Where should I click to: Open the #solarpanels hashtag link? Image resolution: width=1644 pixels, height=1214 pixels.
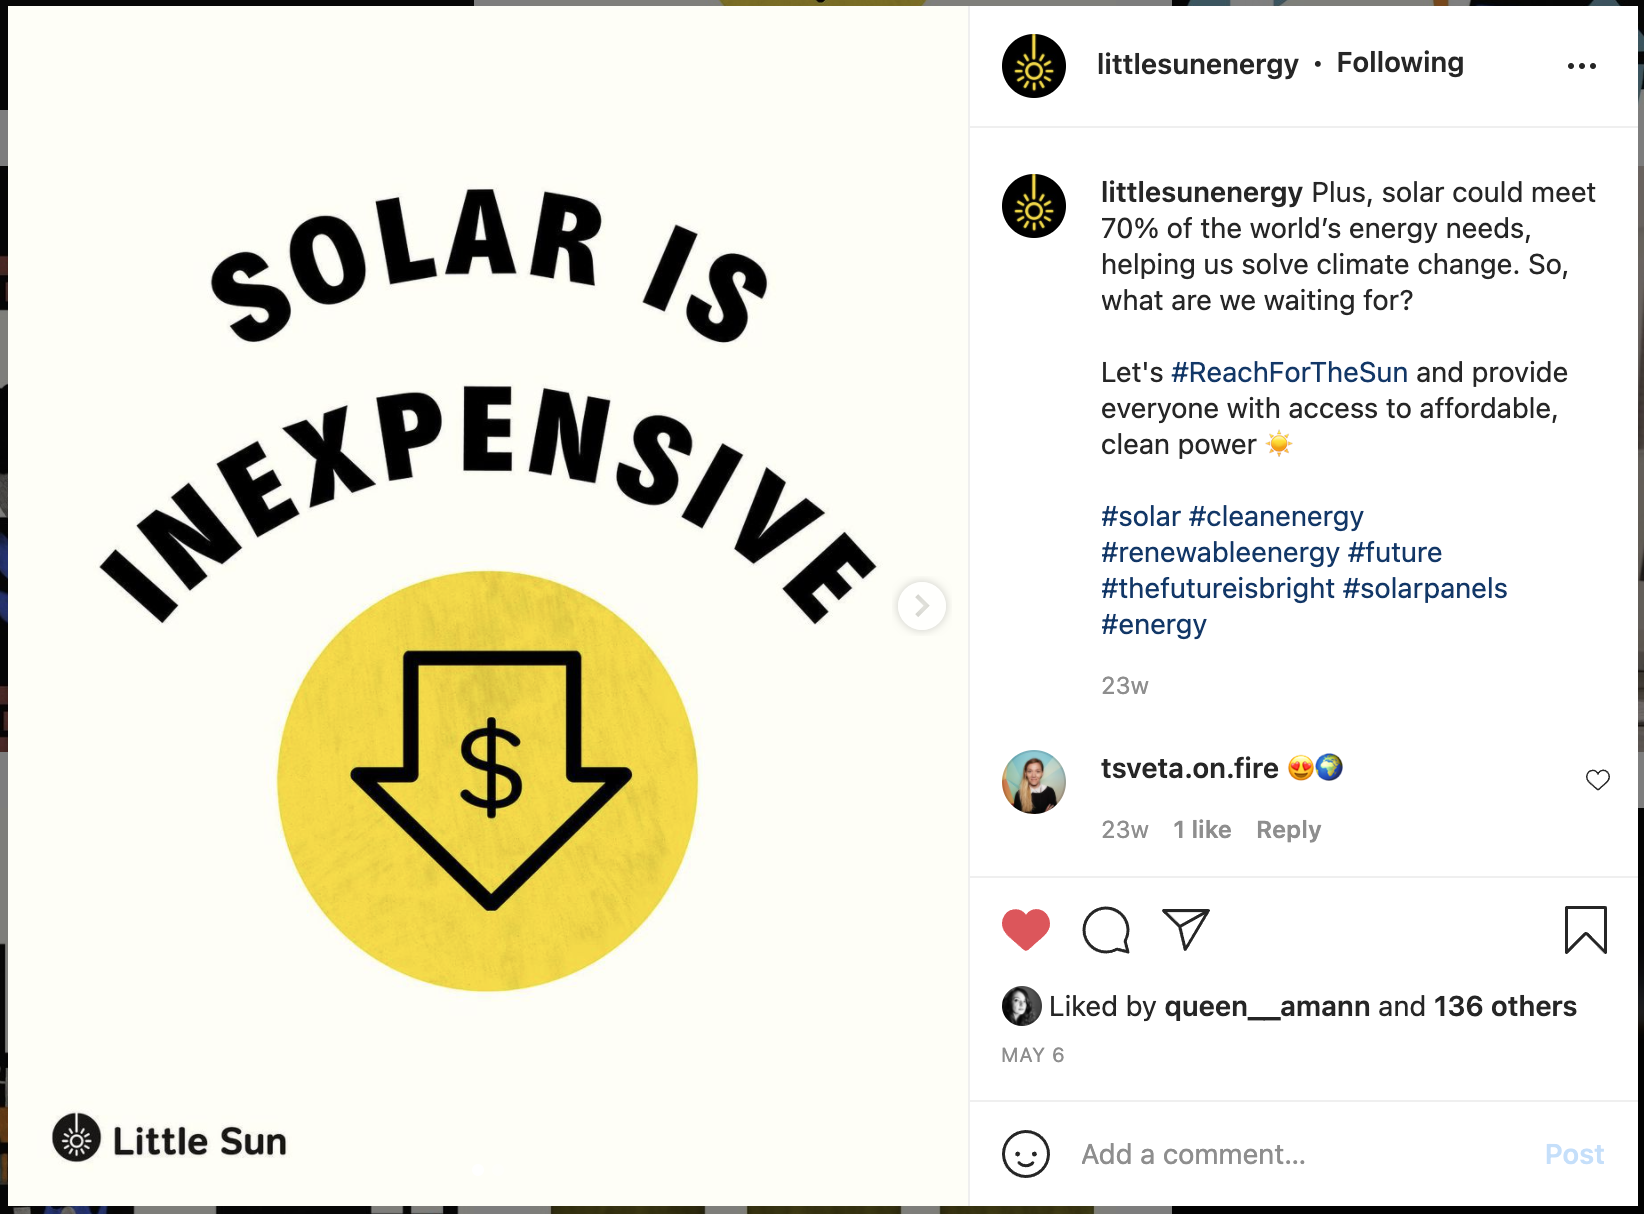click(1425, 589)
